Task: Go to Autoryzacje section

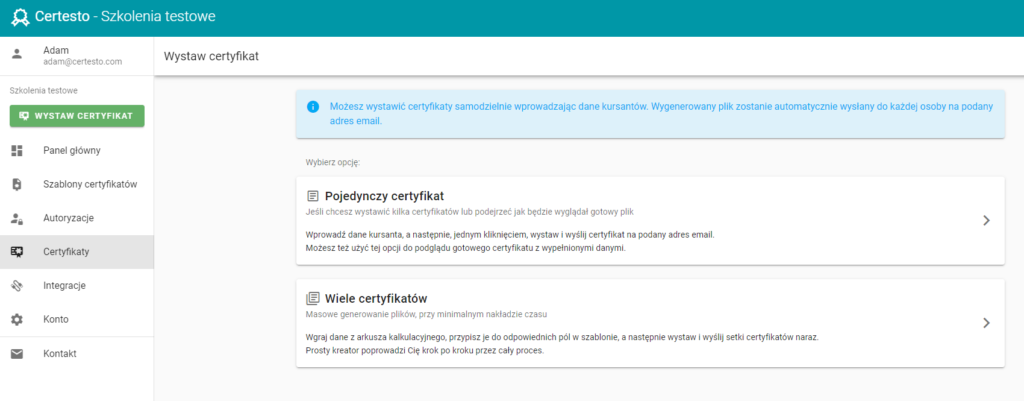Action: [77, 218]
